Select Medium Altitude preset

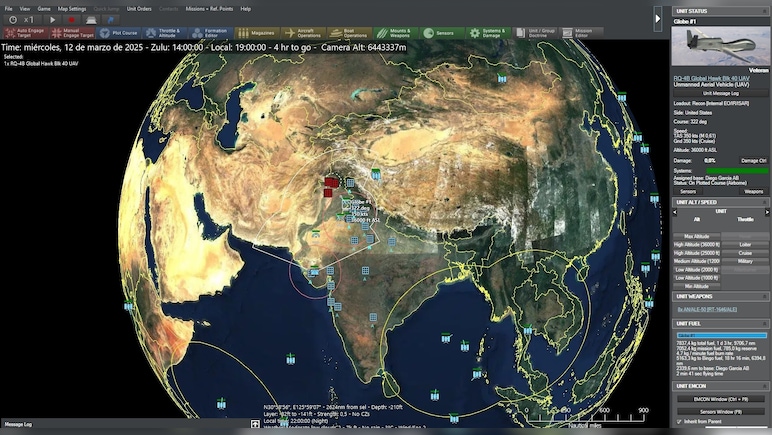tap(697, 261)
